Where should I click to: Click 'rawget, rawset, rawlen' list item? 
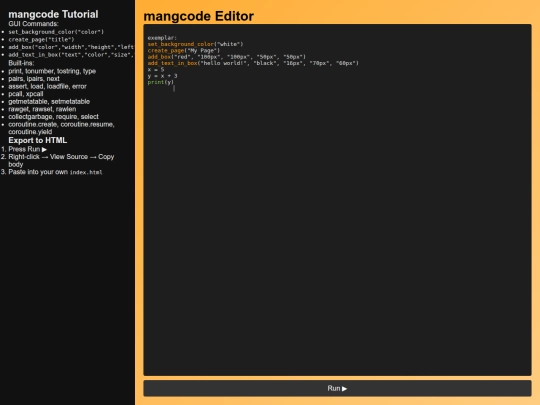[x=42, y=109]
